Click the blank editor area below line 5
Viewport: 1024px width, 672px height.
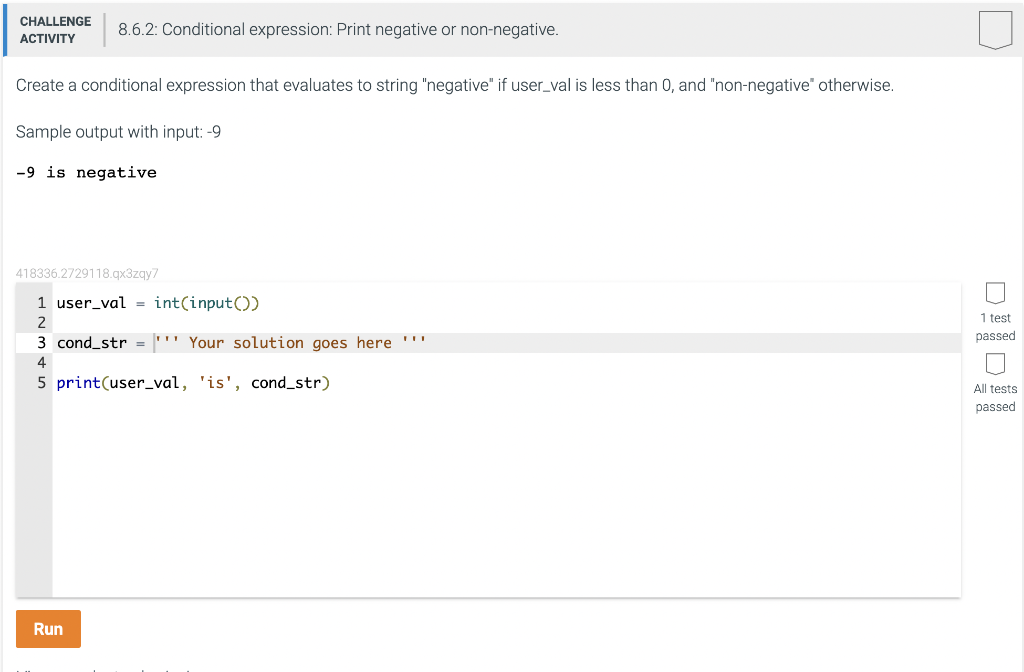[506, 494]
